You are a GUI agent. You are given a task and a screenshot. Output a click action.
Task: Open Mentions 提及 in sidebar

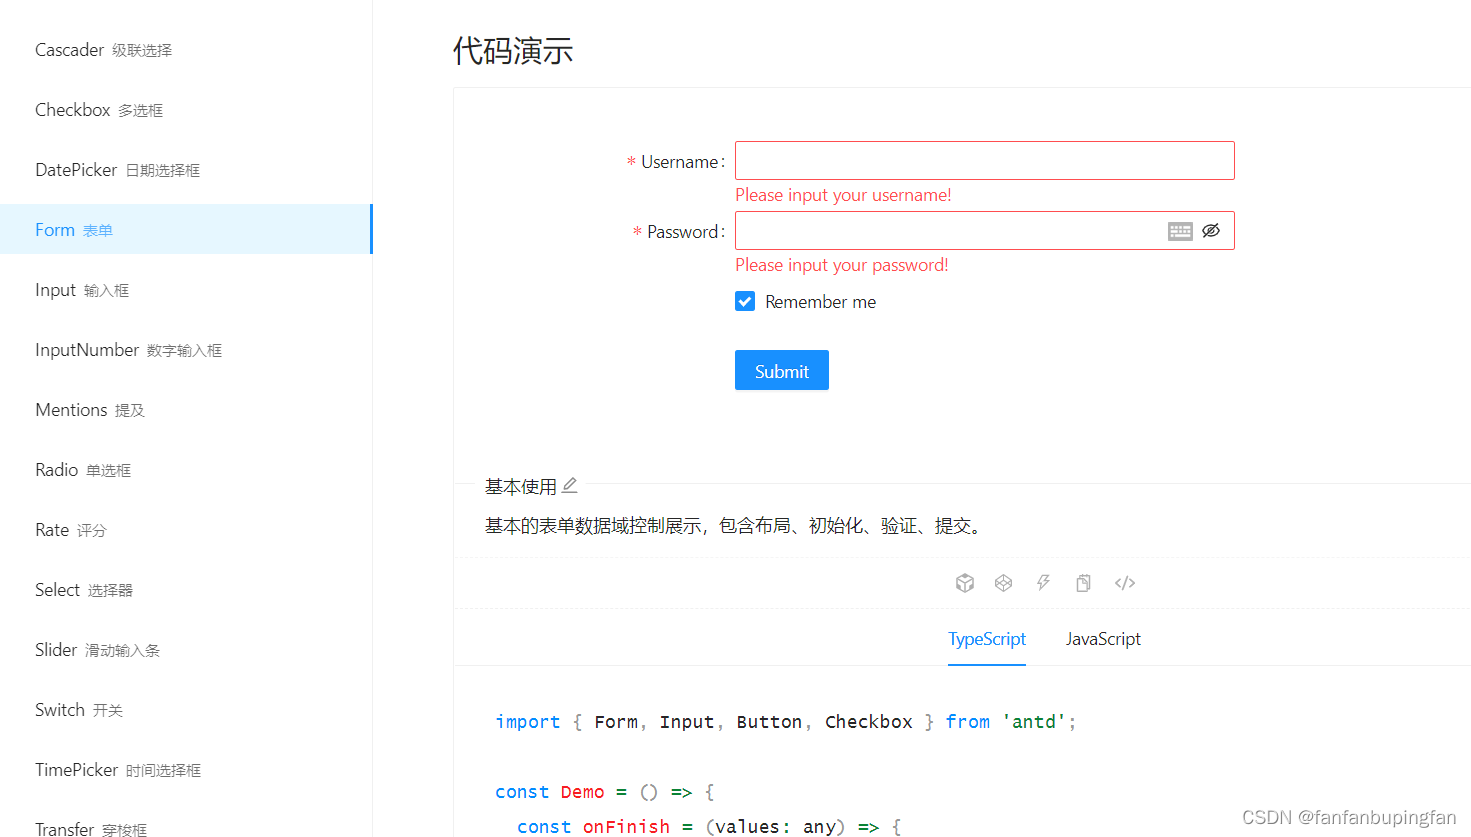click(x=186, y=410)
